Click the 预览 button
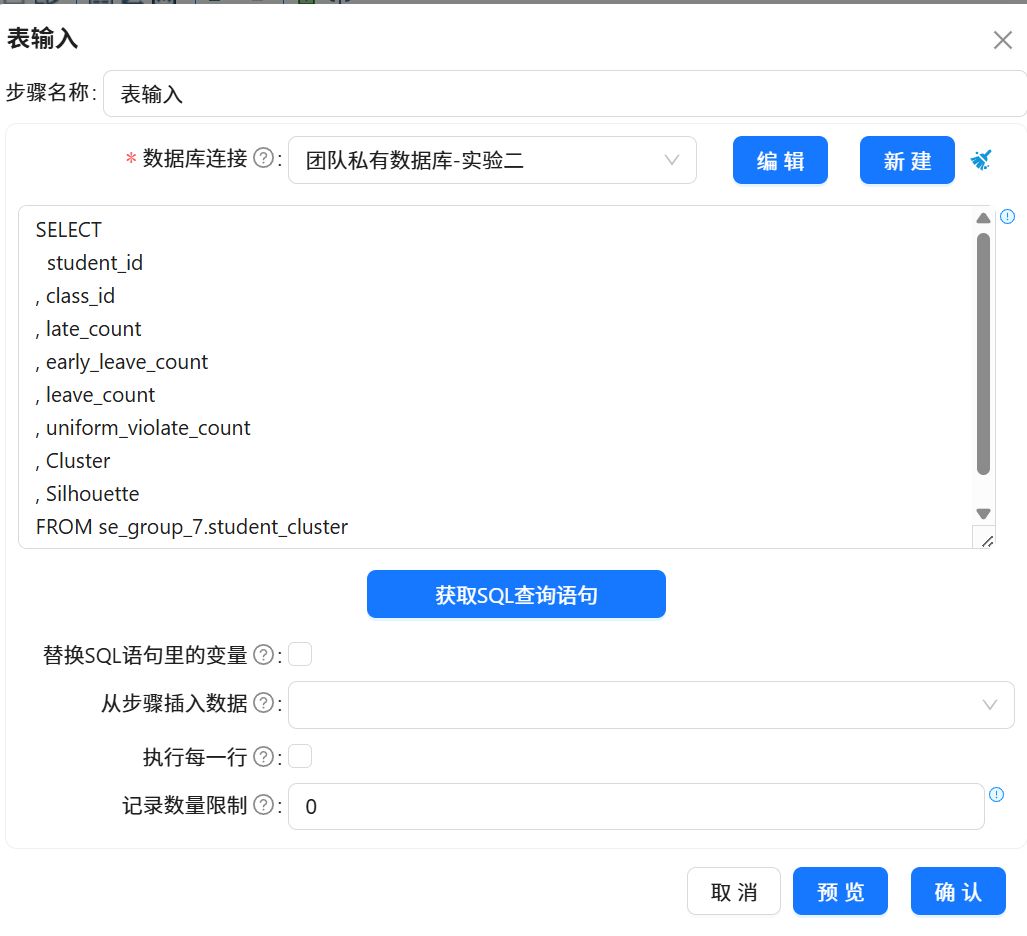Image resolution: width=1027 pixels, height=936 pixels. [840, 891]
